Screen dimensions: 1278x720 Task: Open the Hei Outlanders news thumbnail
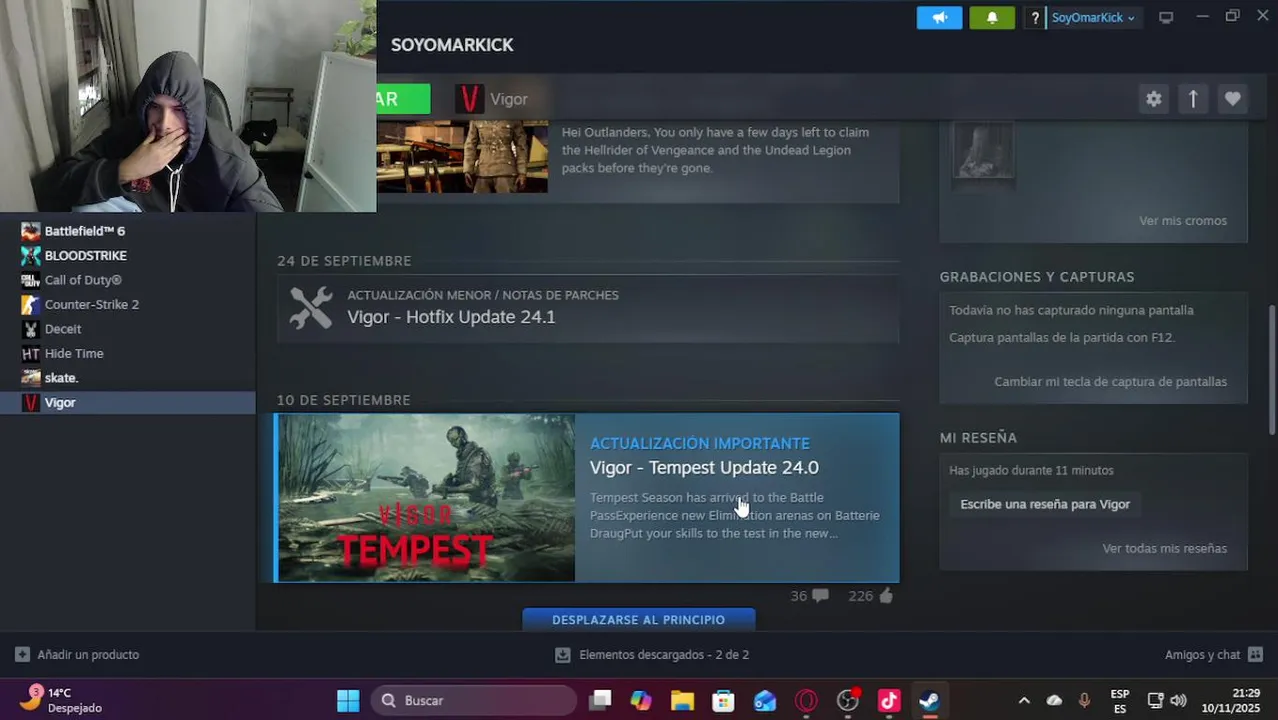(462, 157)
